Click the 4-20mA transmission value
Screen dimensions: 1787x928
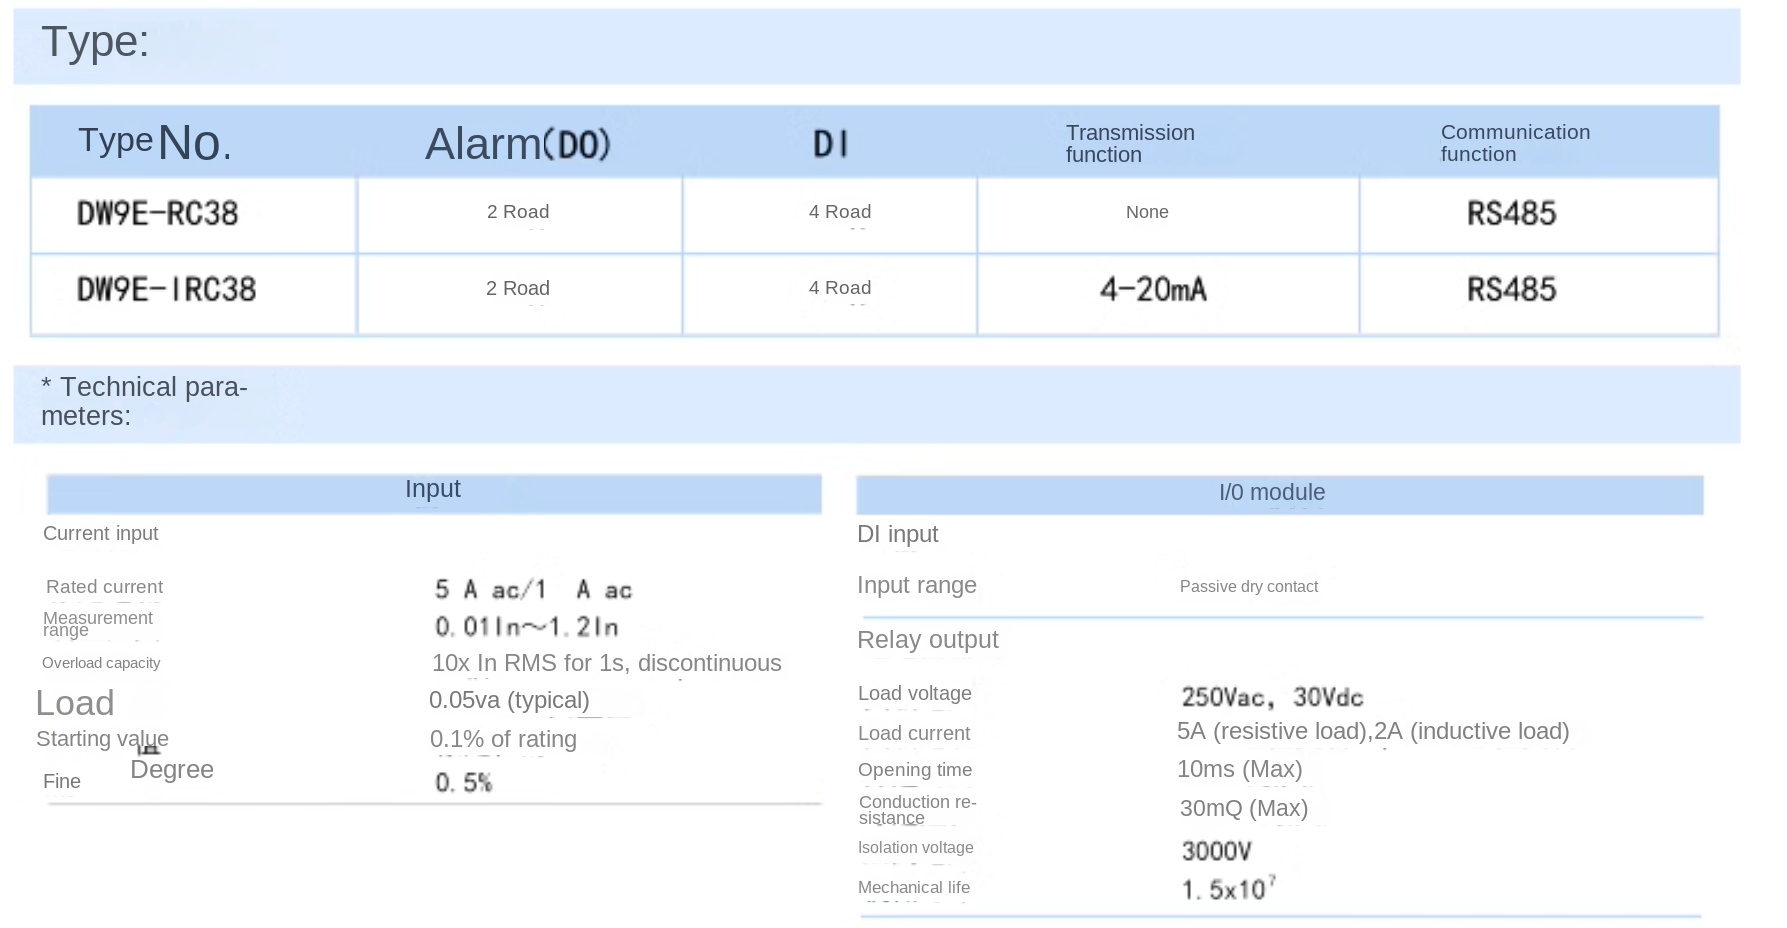(x=1153, y=290)
